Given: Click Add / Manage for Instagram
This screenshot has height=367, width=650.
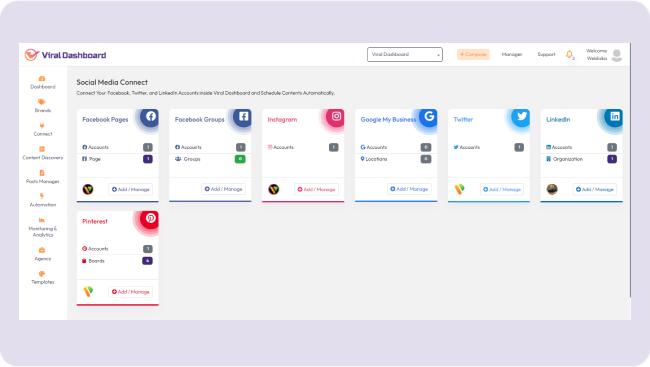Looking at the screenshot, I should (316, 190).
